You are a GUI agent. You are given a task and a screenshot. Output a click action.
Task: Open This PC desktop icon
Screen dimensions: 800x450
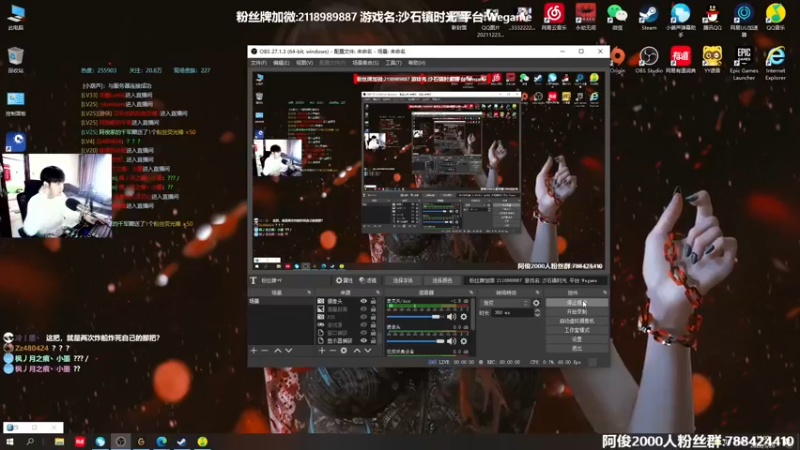16,16
